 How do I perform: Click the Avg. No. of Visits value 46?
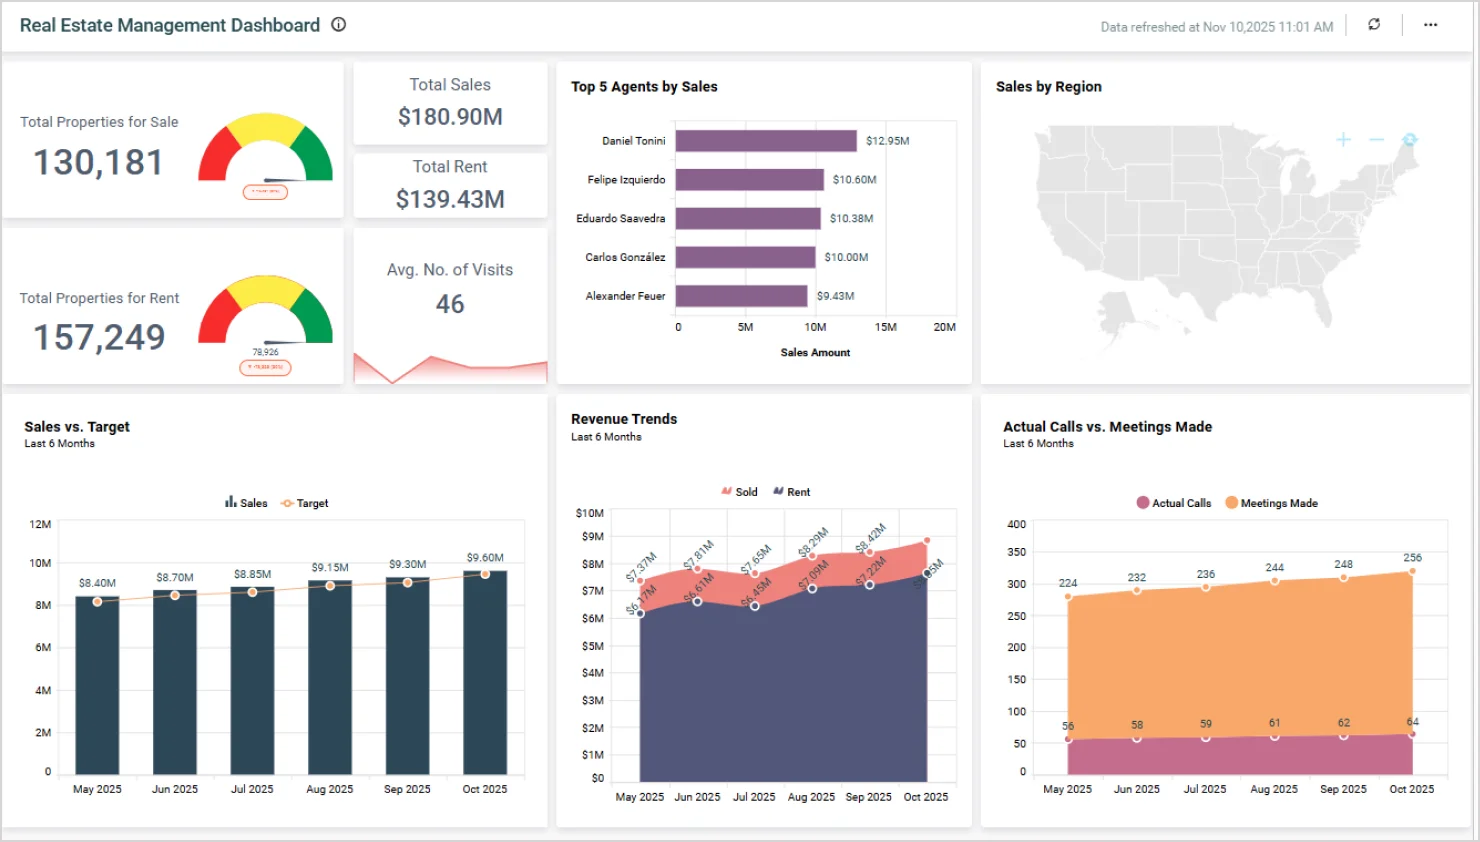450,304
